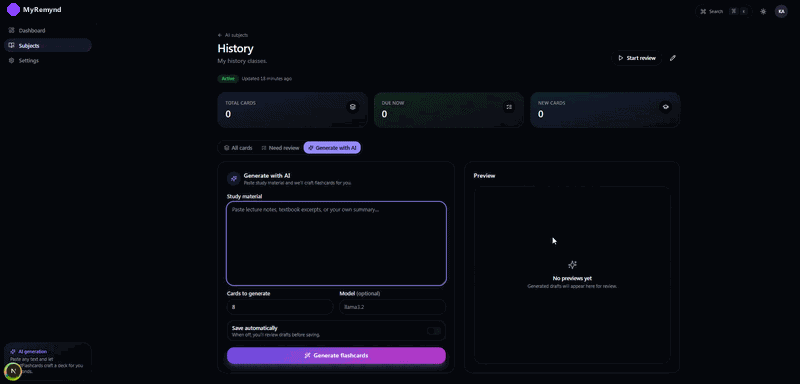This screenshot has height=384, width=800.
Task: Click the Preview panel heading
Action: tap(484, 176)
